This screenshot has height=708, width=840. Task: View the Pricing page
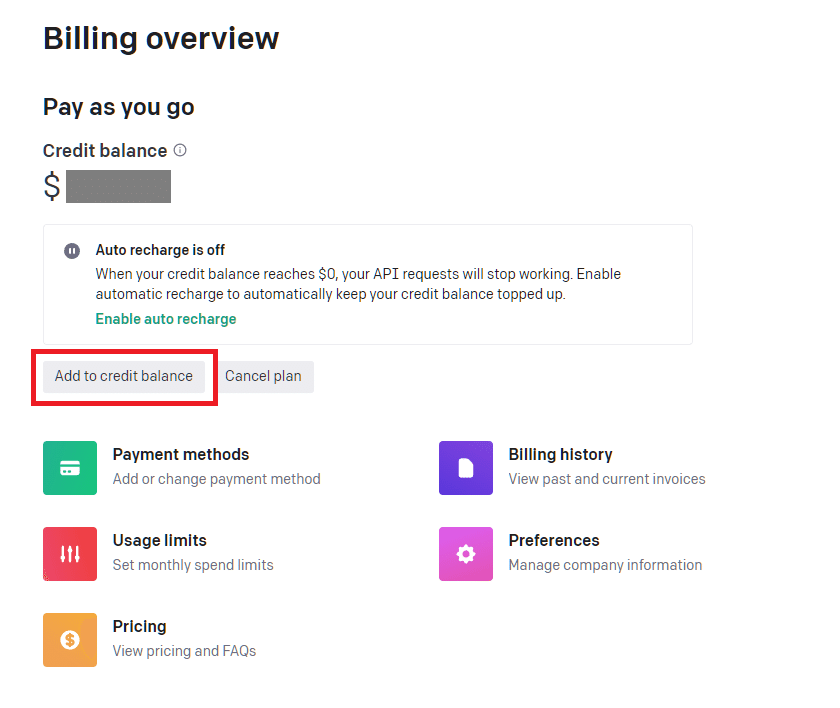(x=139, y=626)
